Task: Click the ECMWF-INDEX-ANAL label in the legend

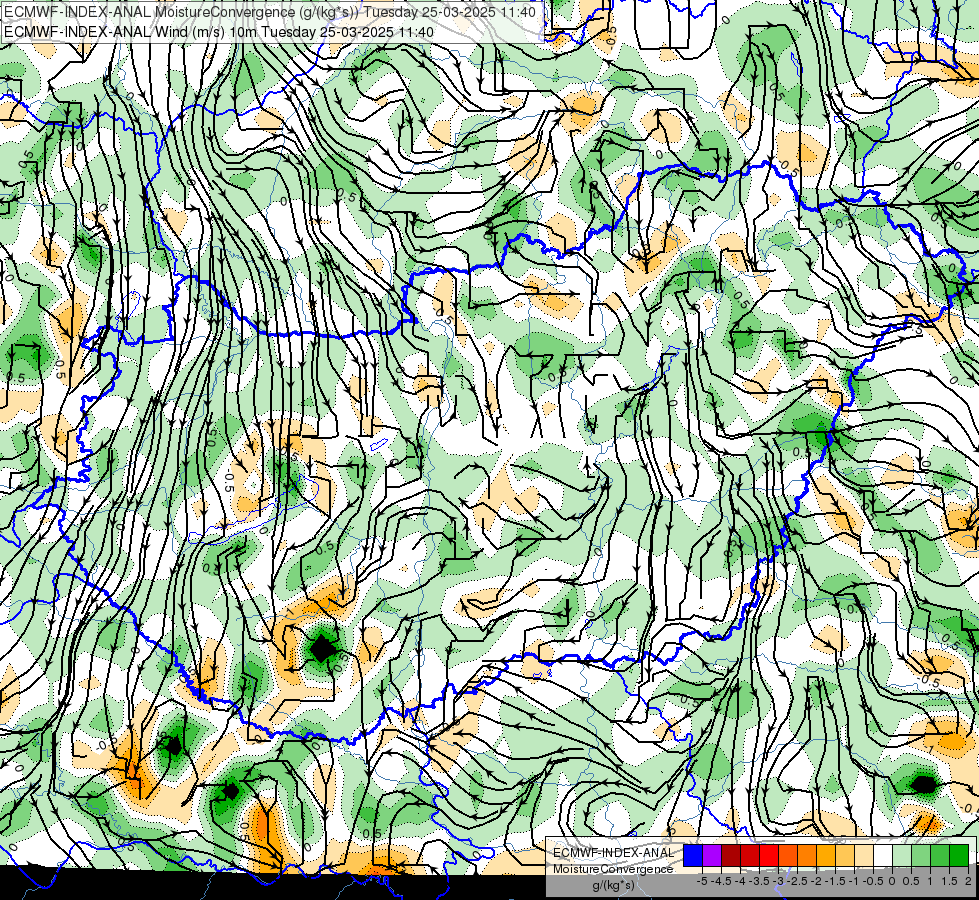Action: (x=613, y=853)
